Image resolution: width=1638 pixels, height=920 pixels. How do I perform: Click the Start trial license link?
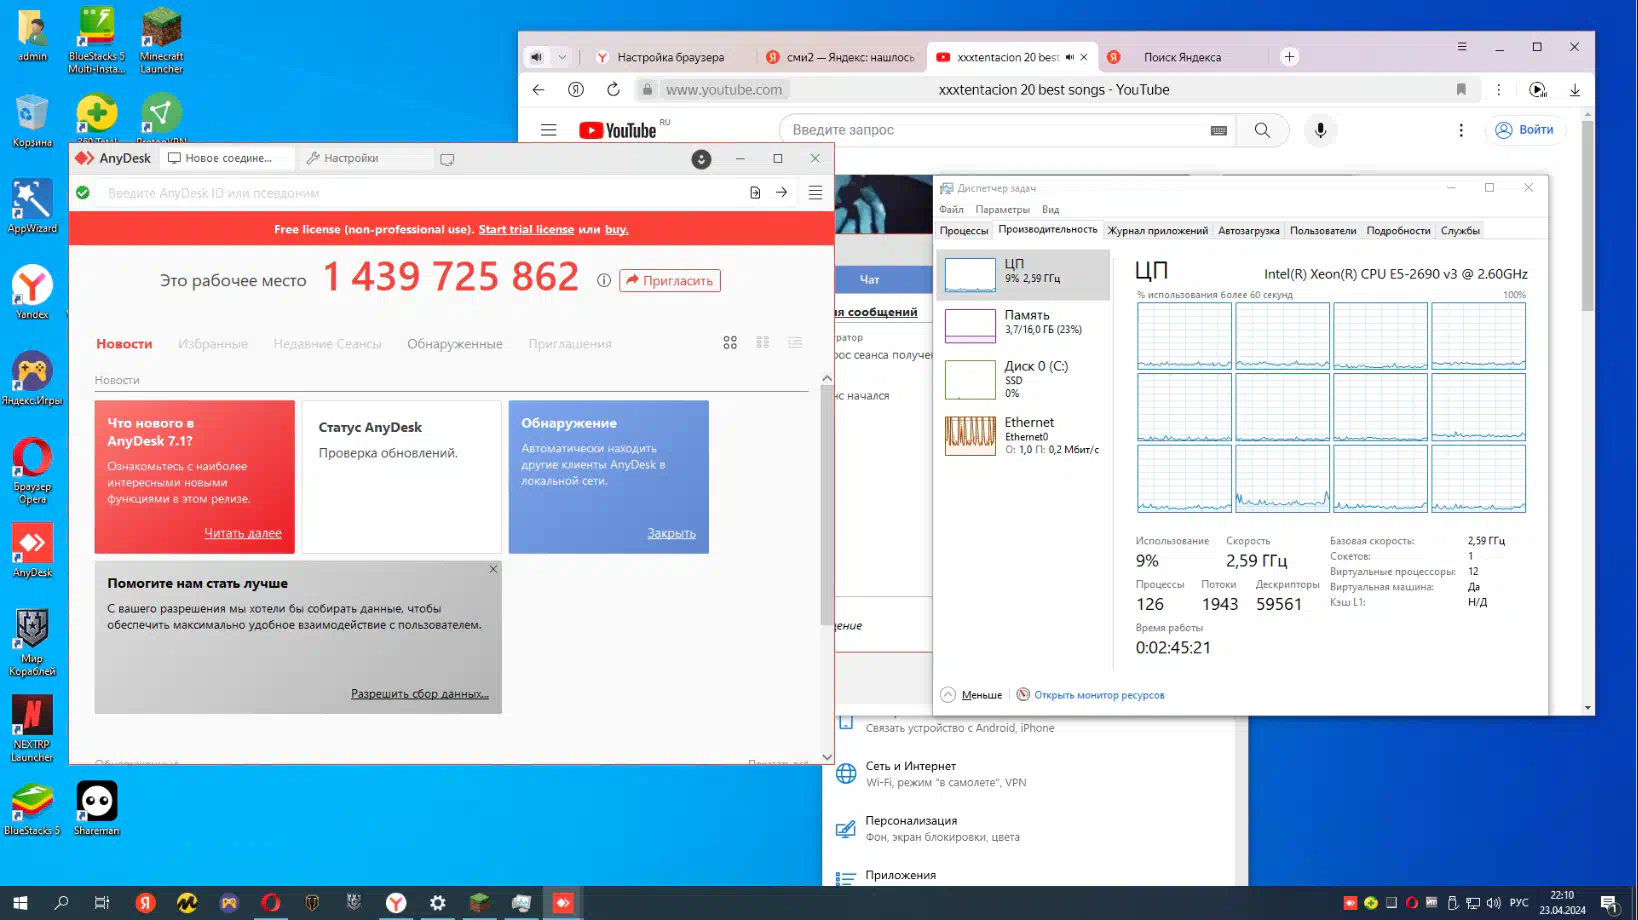(x=526, y=230)
